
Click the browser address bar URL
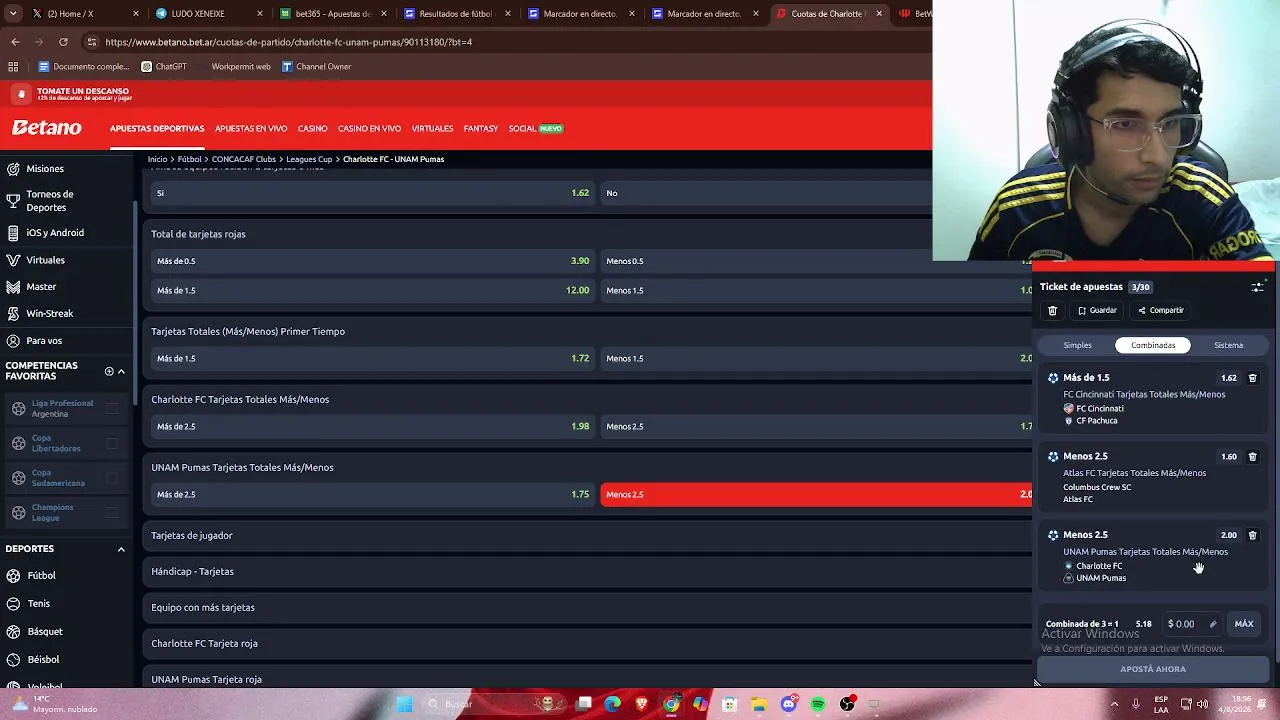(288, 42)
